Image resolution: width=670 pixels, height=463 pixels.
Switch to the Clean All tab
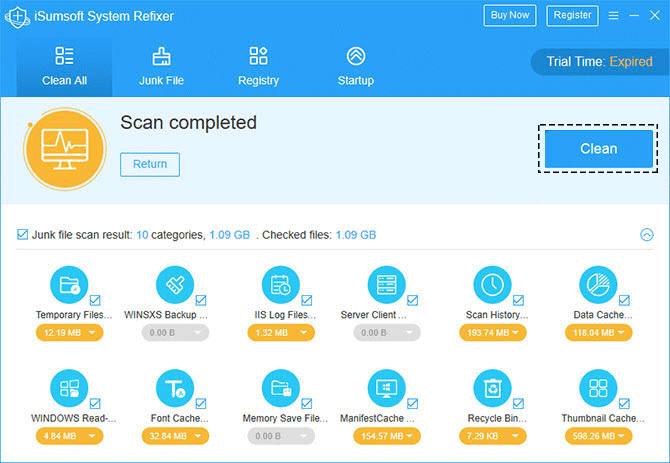point(65,67)
